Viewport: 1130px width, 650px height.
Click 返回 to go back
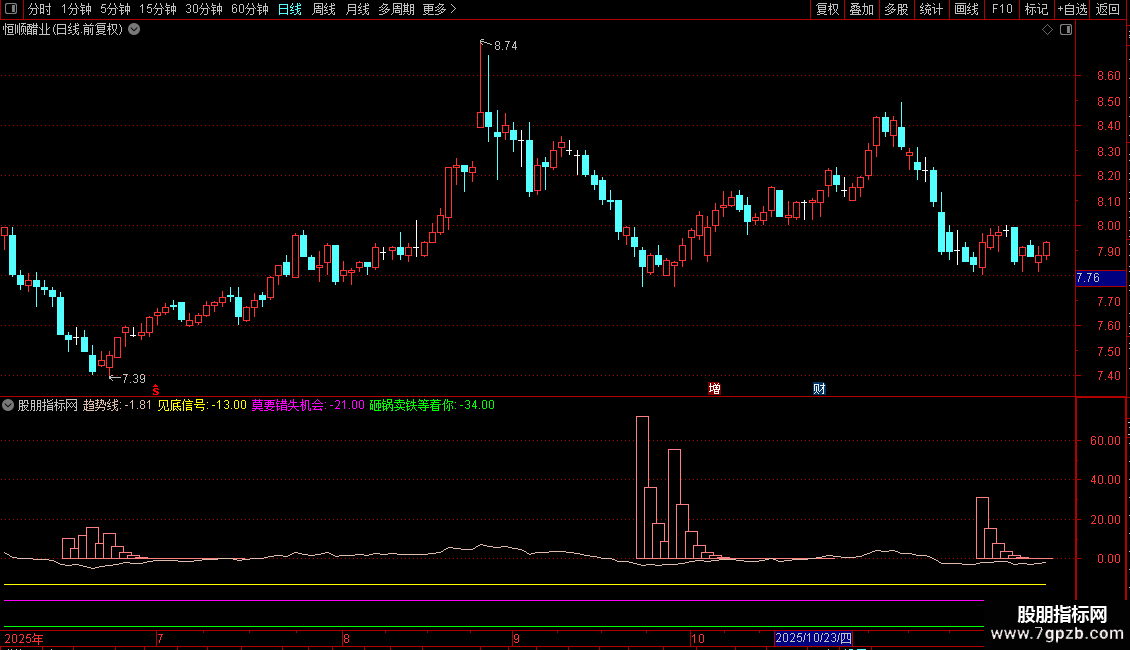1108,9
